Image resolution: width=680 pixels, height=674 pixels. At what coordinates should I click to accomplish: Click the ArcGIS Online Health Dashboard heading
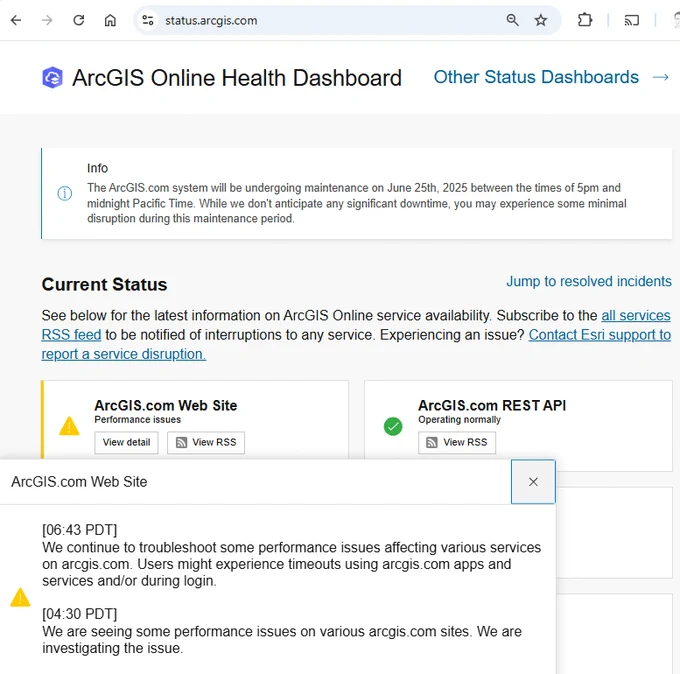coord(237,78)
